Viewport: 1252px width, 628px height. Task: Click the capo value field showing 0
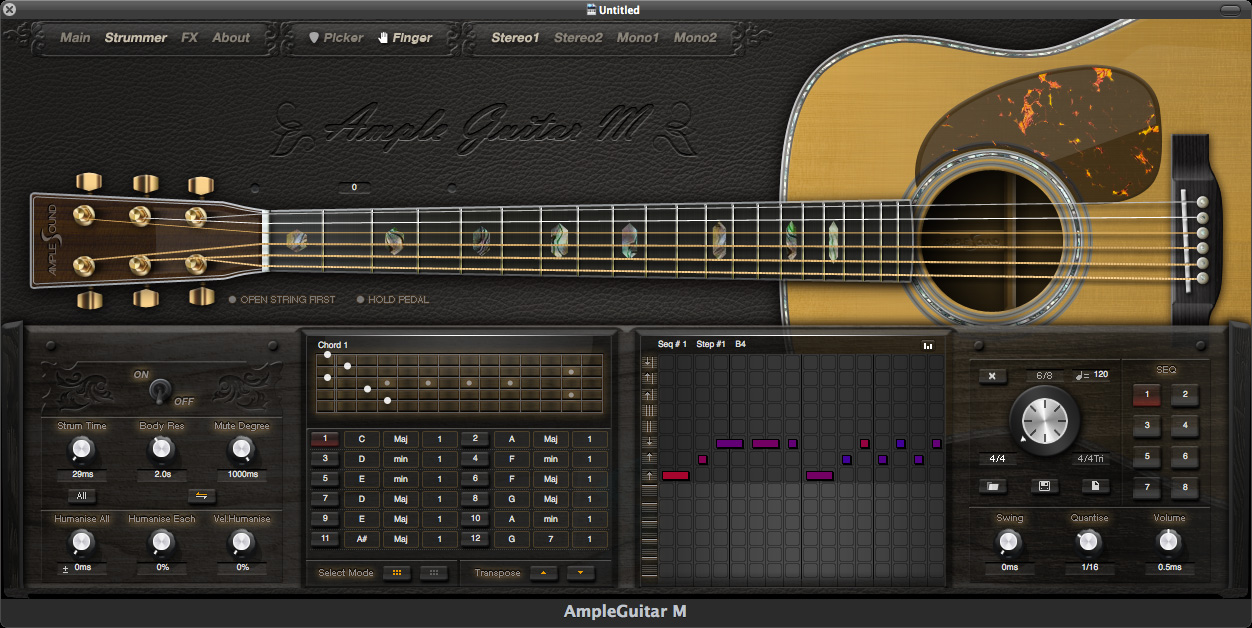(x=354, y=187)
